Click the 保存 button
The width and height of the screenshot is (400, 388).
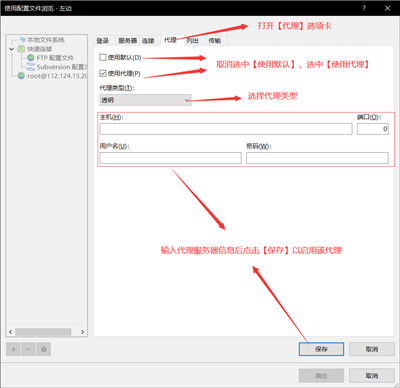pos(321,349)
